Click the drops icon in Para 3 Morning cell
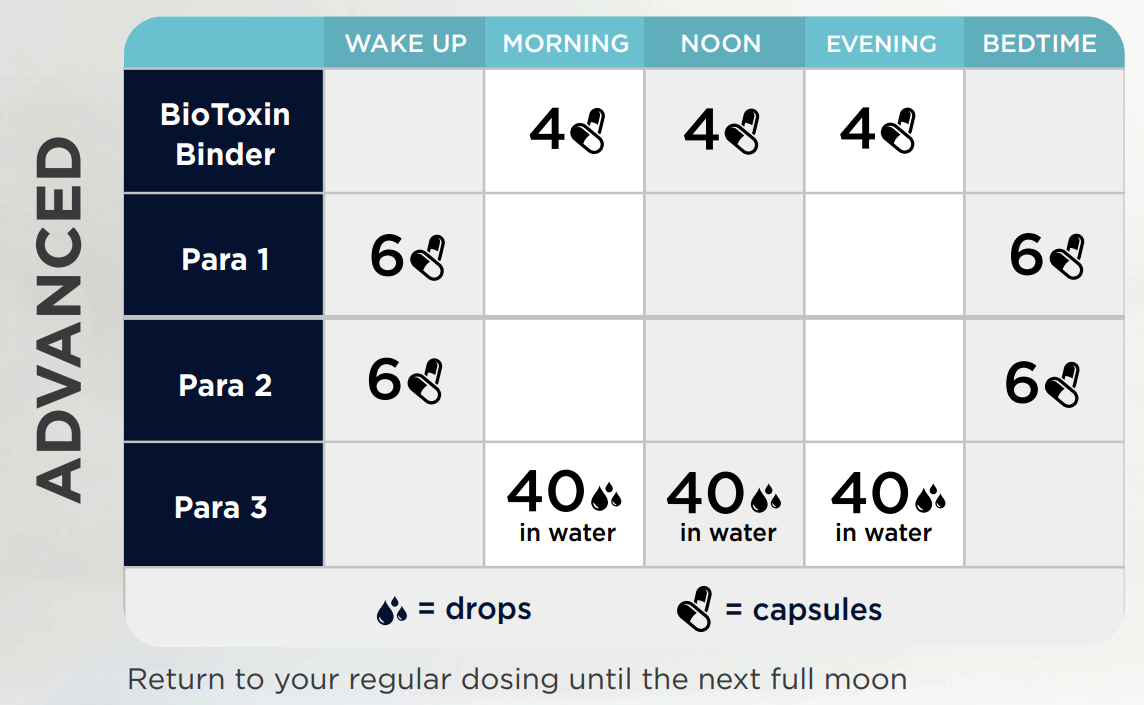Viewport: 1144px width, 705px height. (x=605, y=497)
